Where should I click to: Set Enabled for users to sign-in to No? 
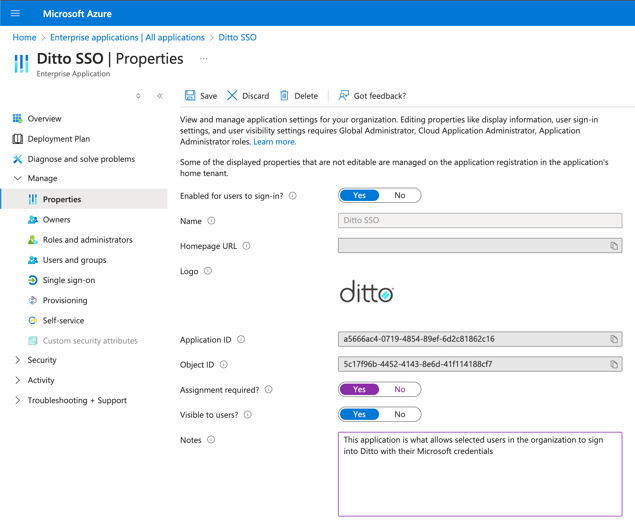coord(400,196)
